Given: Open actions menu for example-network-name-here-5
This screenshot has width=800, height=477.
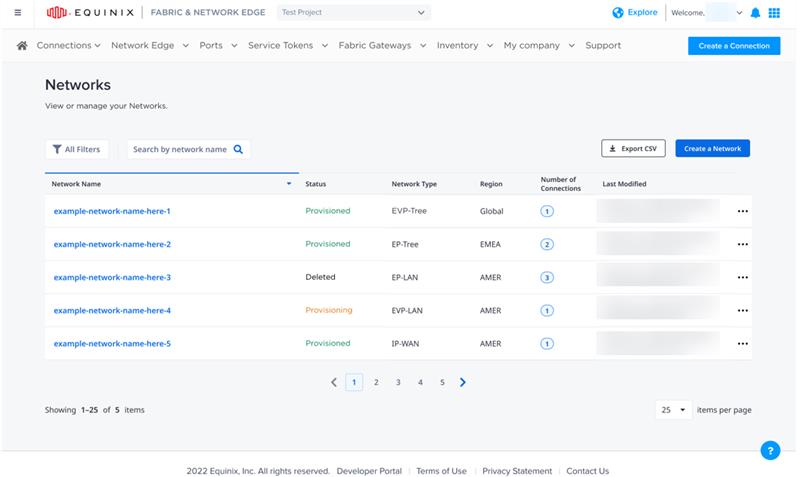Looking at the screenshot, I should click(x=742, y=344).
